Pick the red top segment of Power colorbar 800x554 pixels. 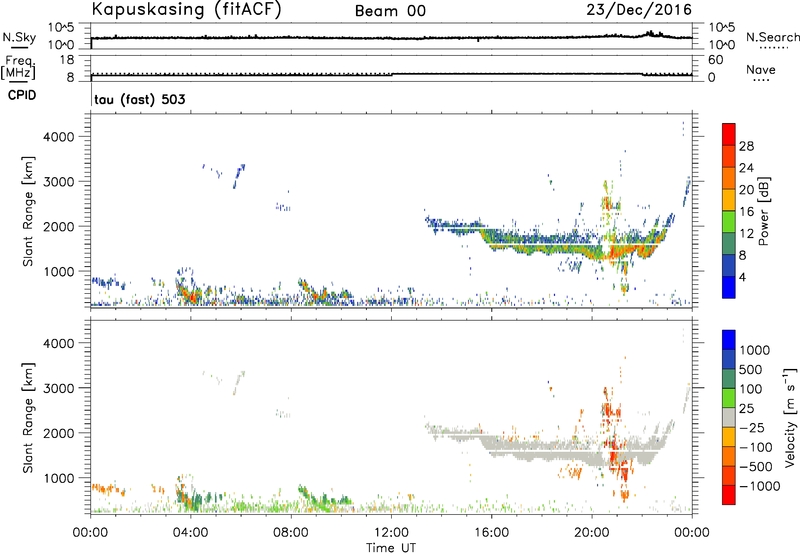729,134
